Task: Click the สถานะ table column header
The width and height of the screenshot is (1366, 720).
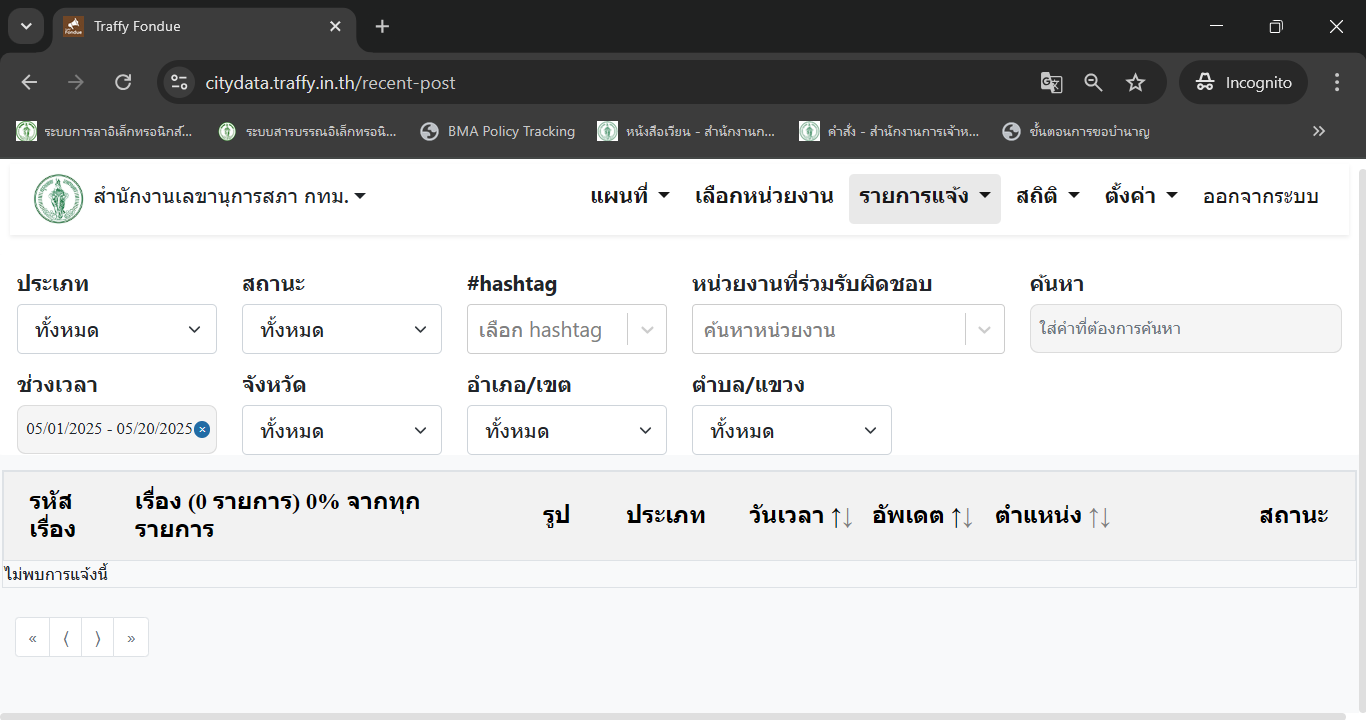Action: [x=1294, y=516]
